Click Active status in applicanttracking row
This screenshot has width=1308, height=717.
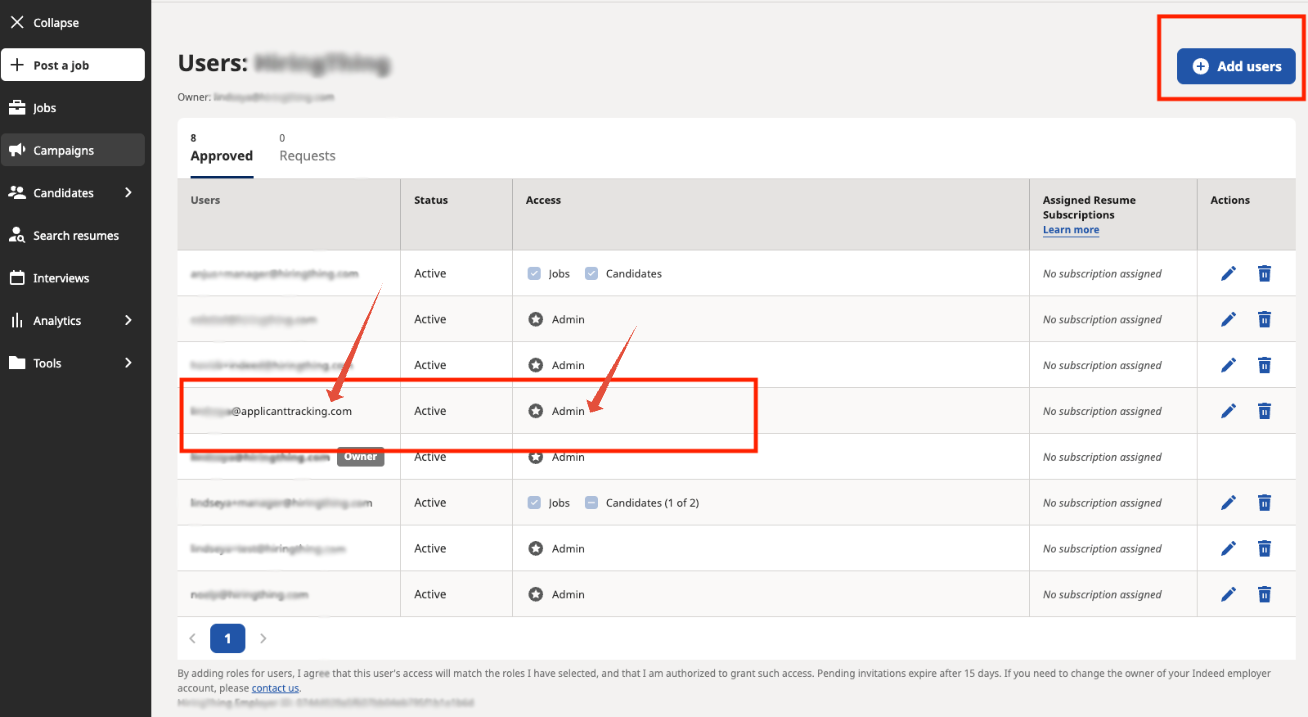430,411
